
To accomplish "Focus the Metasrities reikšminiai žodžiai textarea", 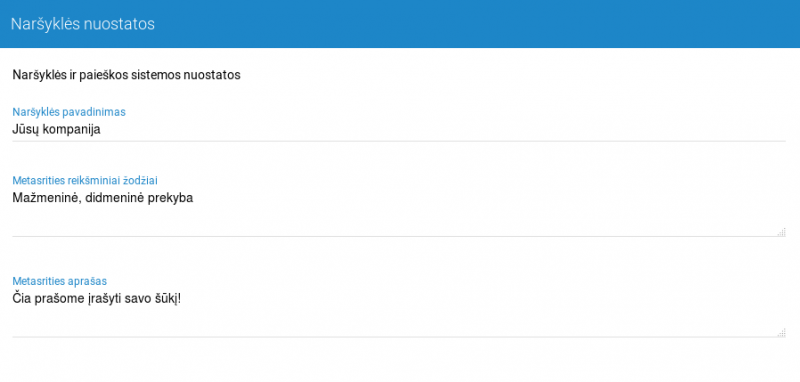I will pyautogui.click(x=398, y=212).
